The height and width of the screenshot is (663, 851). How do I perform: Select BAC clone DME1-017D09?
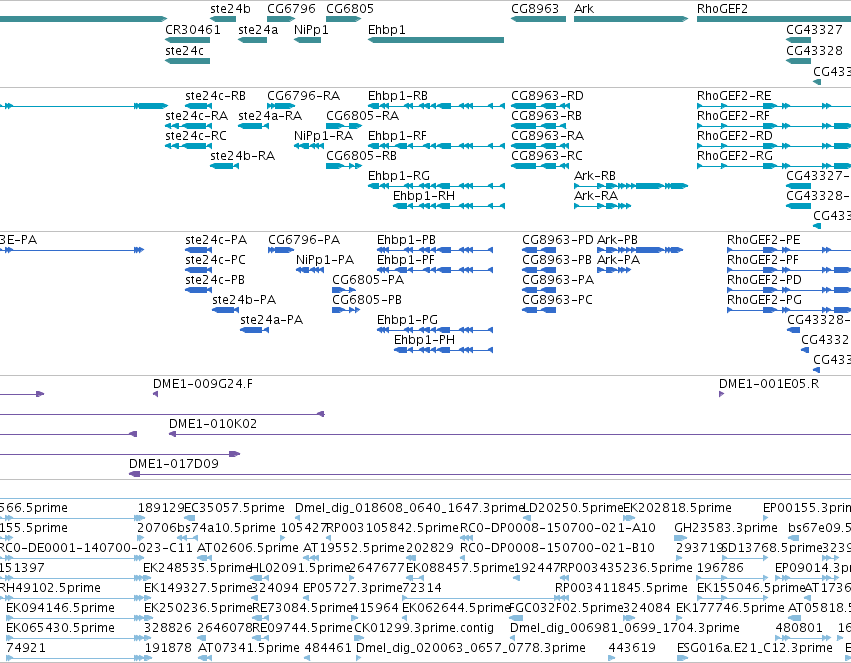pos(490,474)
